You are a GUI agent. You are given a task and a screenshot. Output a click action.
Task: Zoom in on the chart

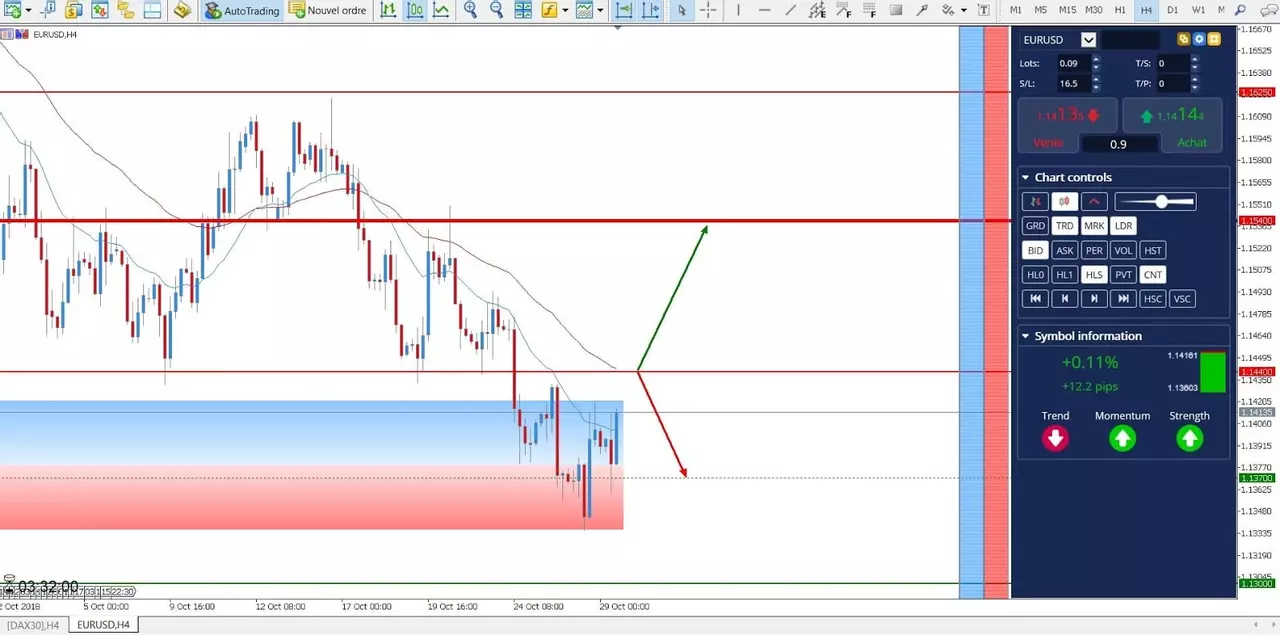coord(470,10)
